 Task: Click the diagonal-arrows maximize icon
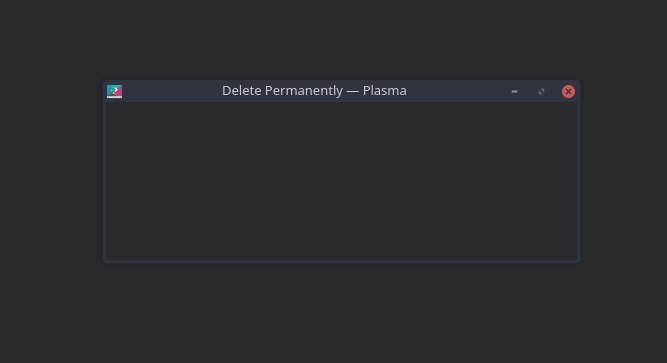[541, 91]
